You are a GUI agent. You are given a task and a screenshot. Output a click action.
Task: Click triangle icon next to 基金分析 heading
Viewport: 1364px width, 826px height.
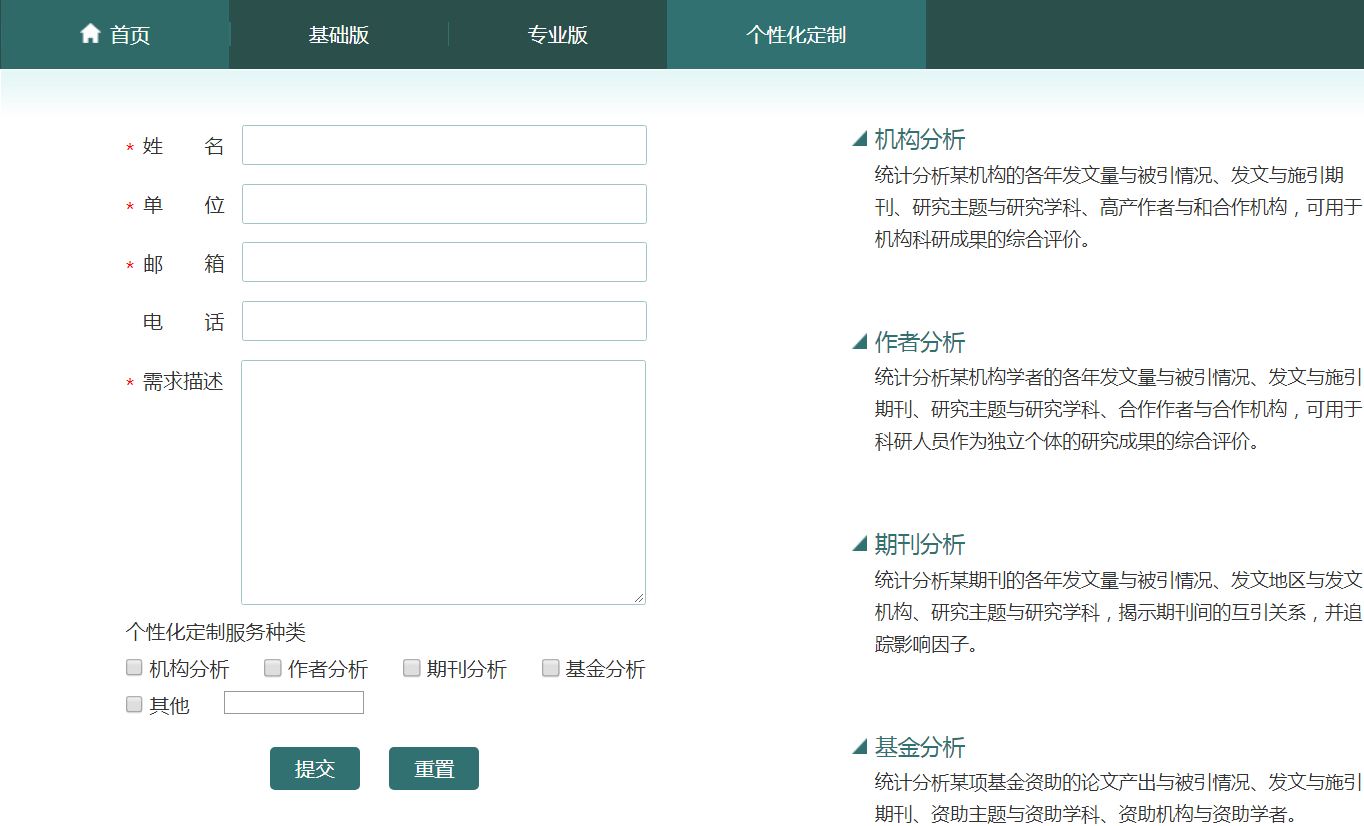coord(860,747)
